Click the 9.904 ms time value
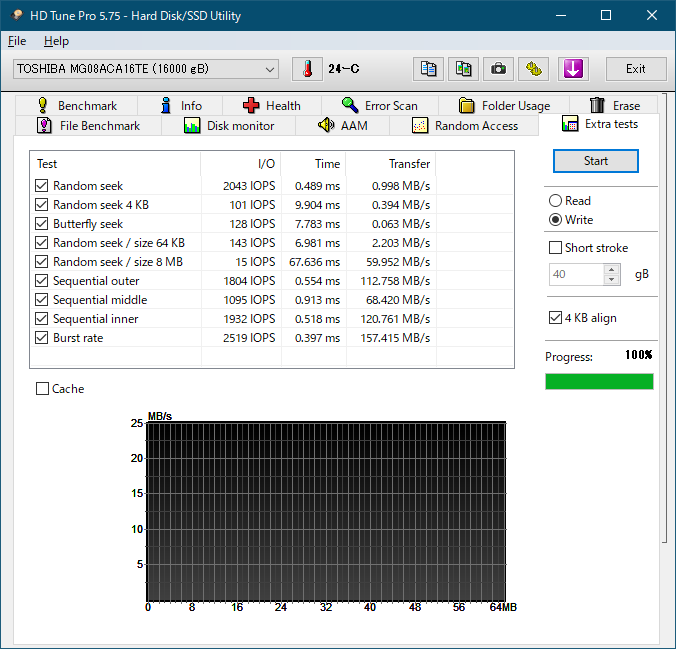This screenshot has height=649, width=676. click(x=318, y=205)
